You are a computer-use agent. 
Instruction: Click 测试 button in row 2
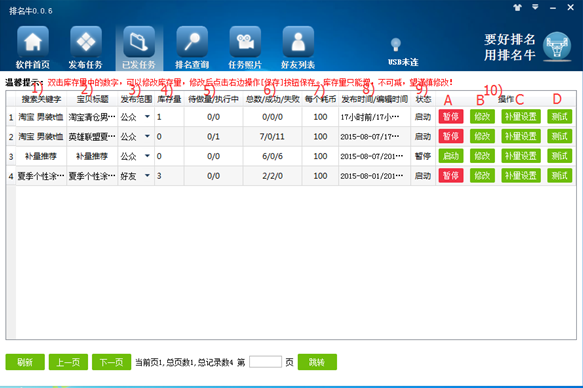(x=560, y=136)
